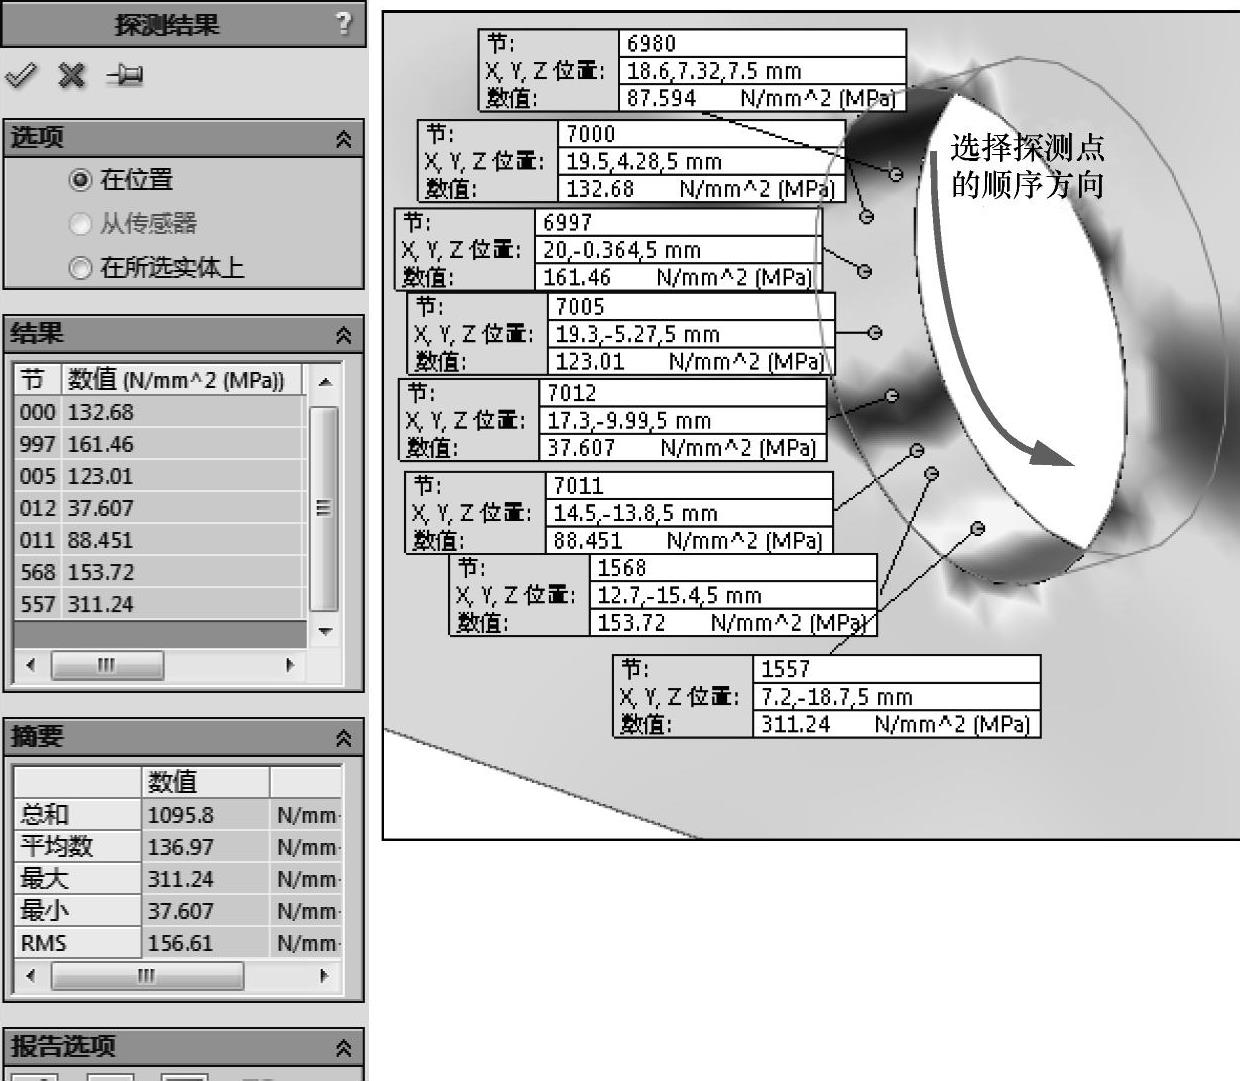Click summary horizontal scrollbar thumb
Image resolution: width=1240 pixels, height=1081 pixels.
click(147, 974)
